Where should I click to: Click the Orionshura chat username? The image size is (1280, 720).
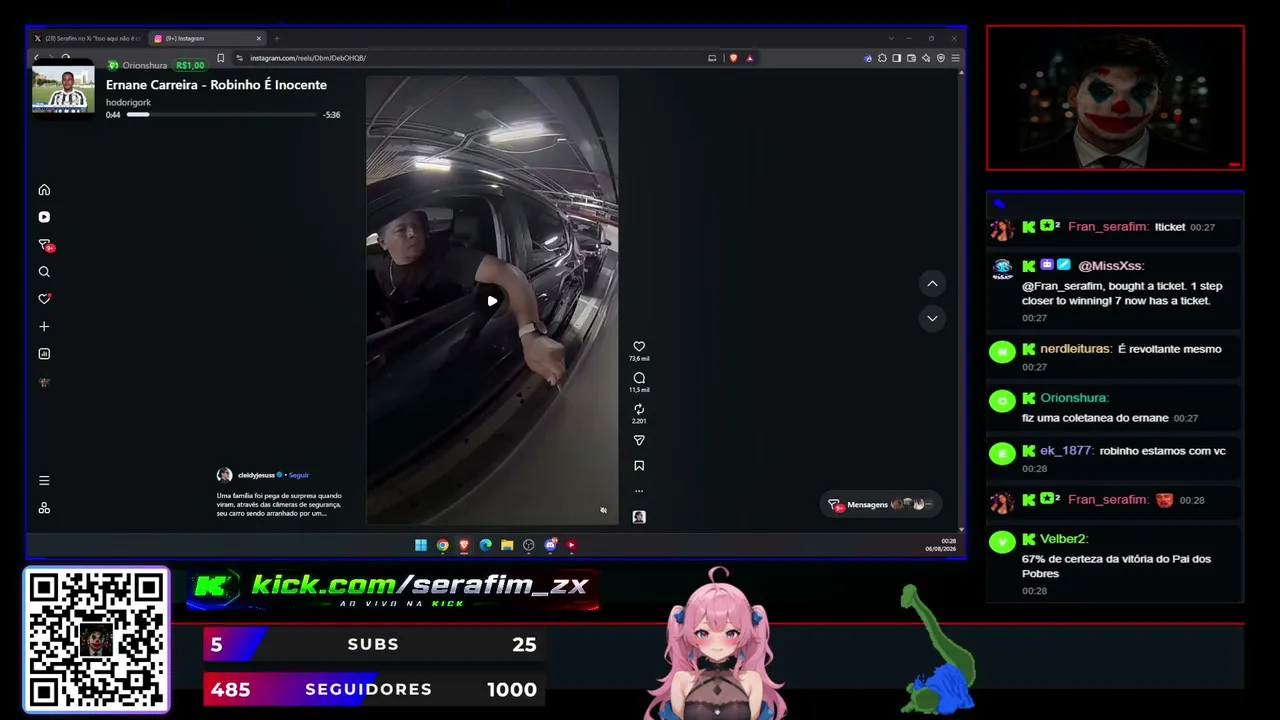[1074, 398]
